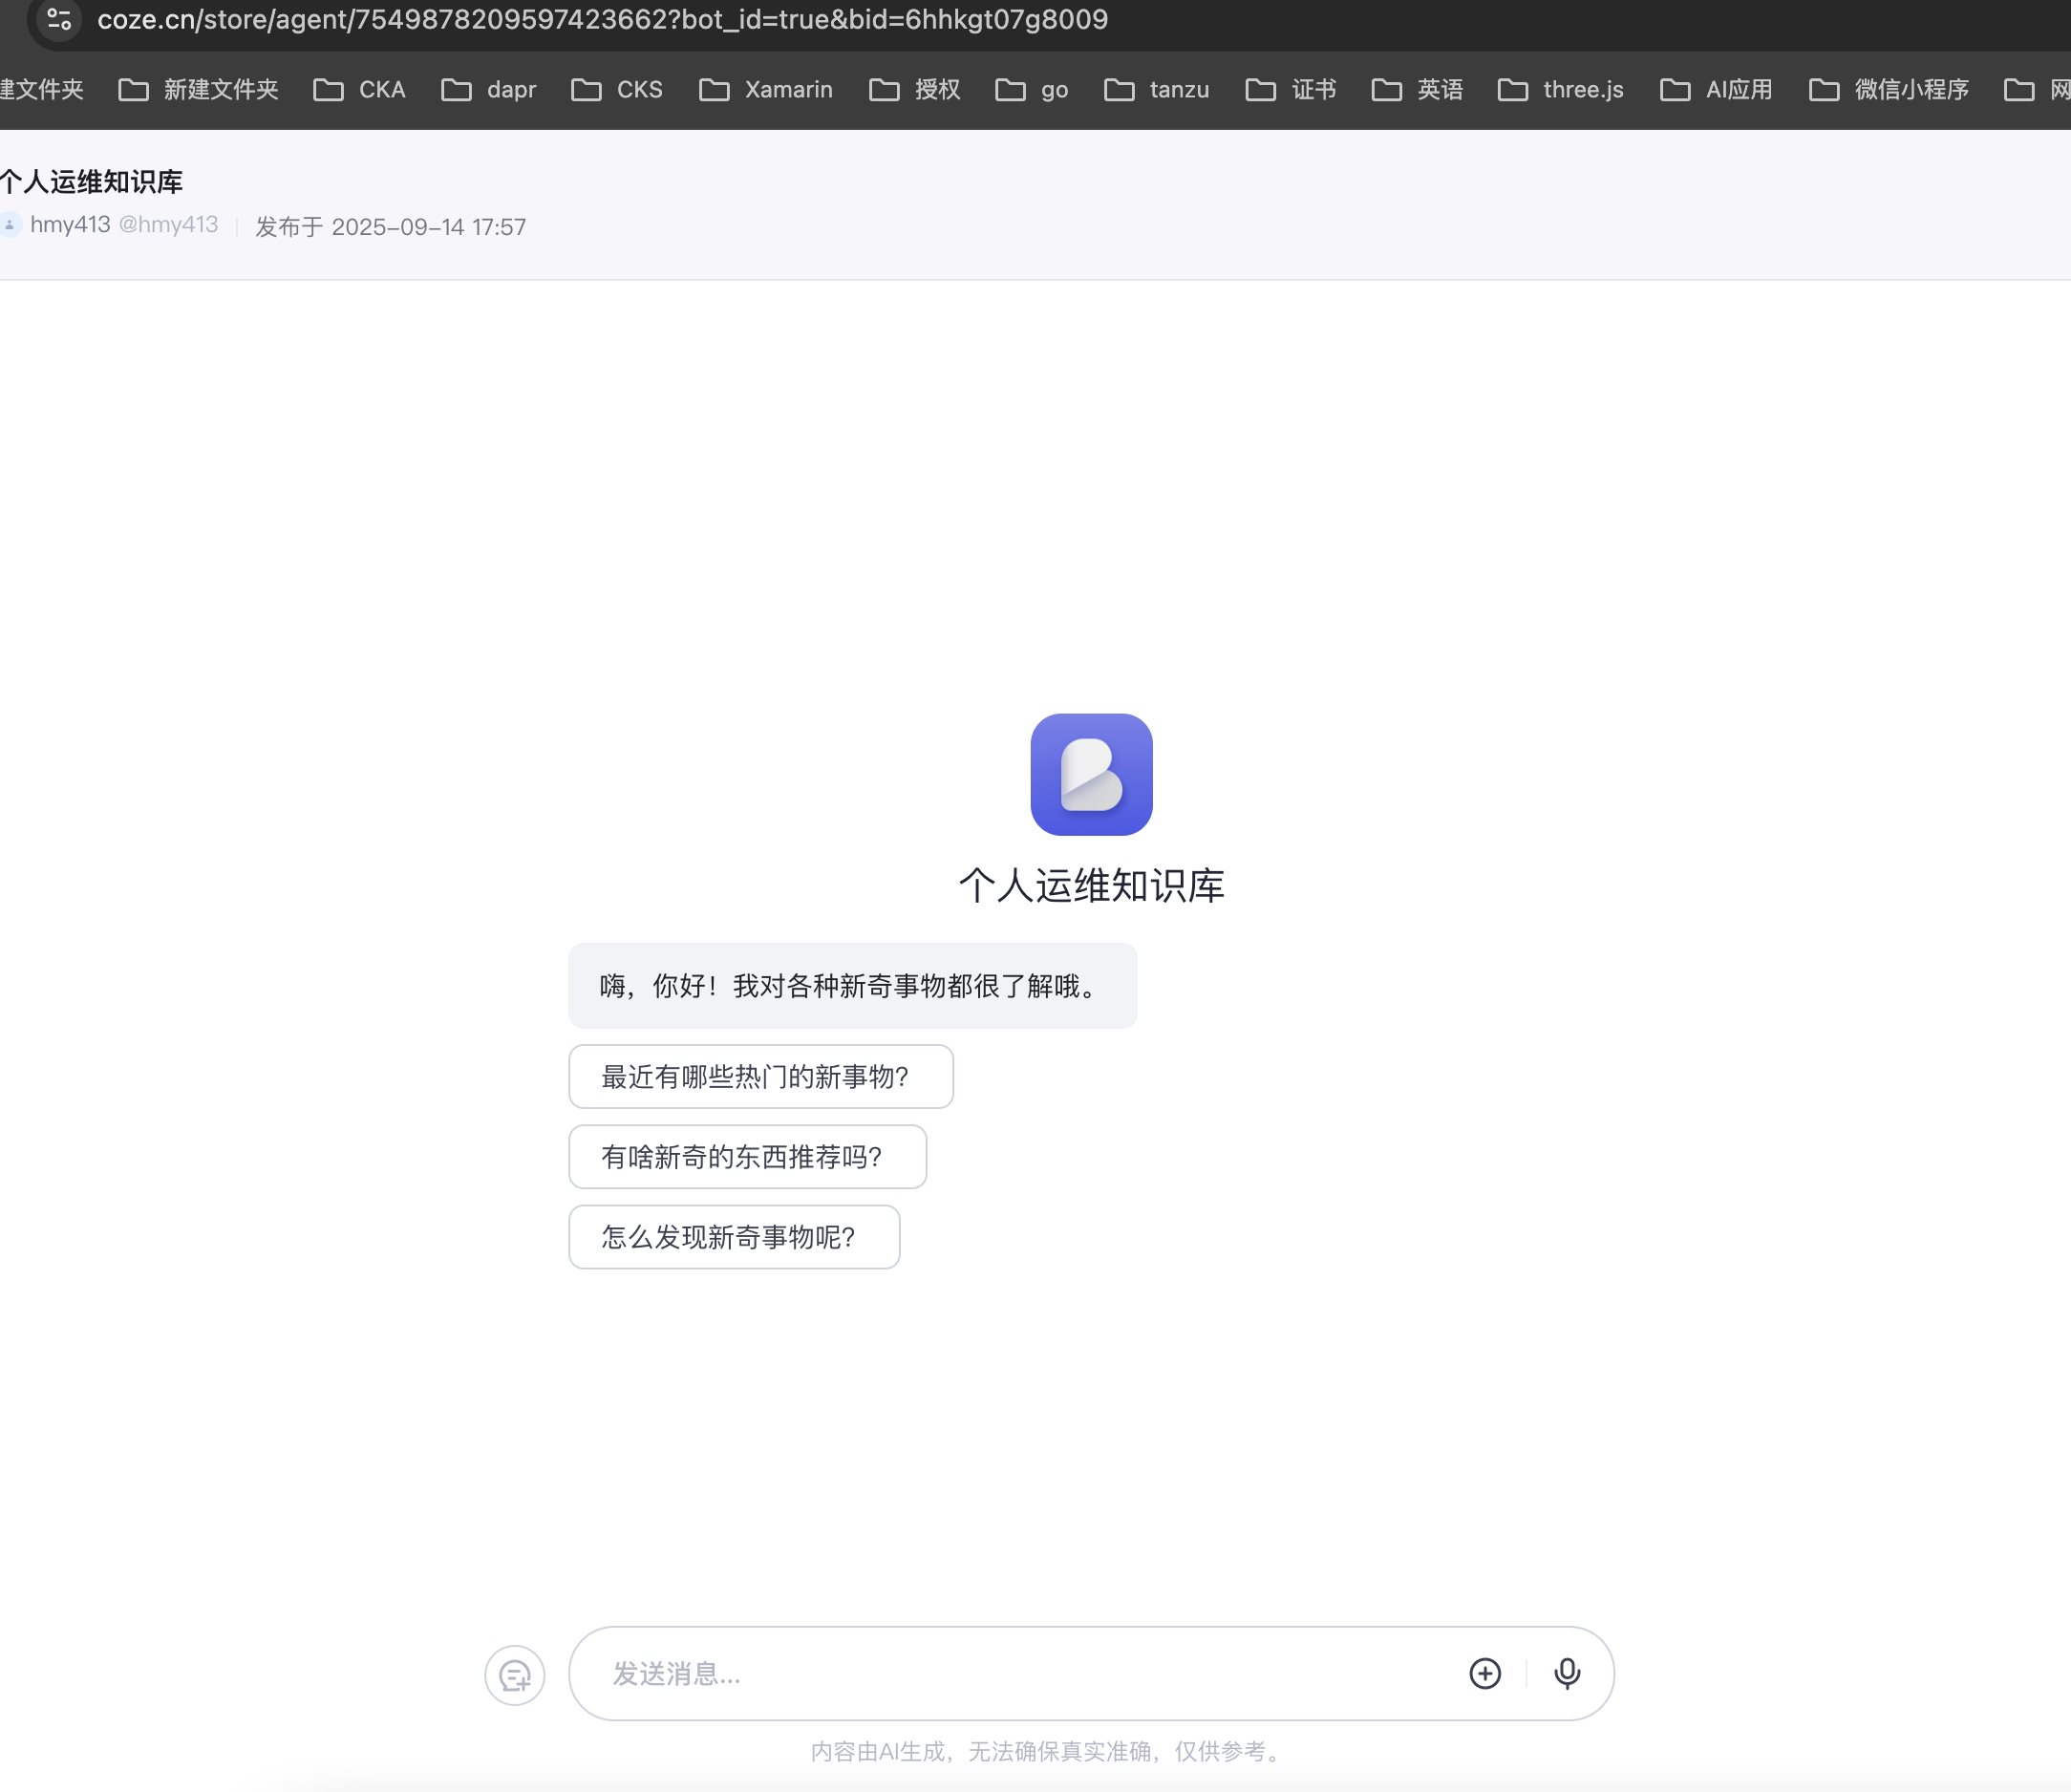Open the 微信小程序 bookmarks folder
The height and width of the screenshot is (1792, 2071).
[x=1889, y=90]
